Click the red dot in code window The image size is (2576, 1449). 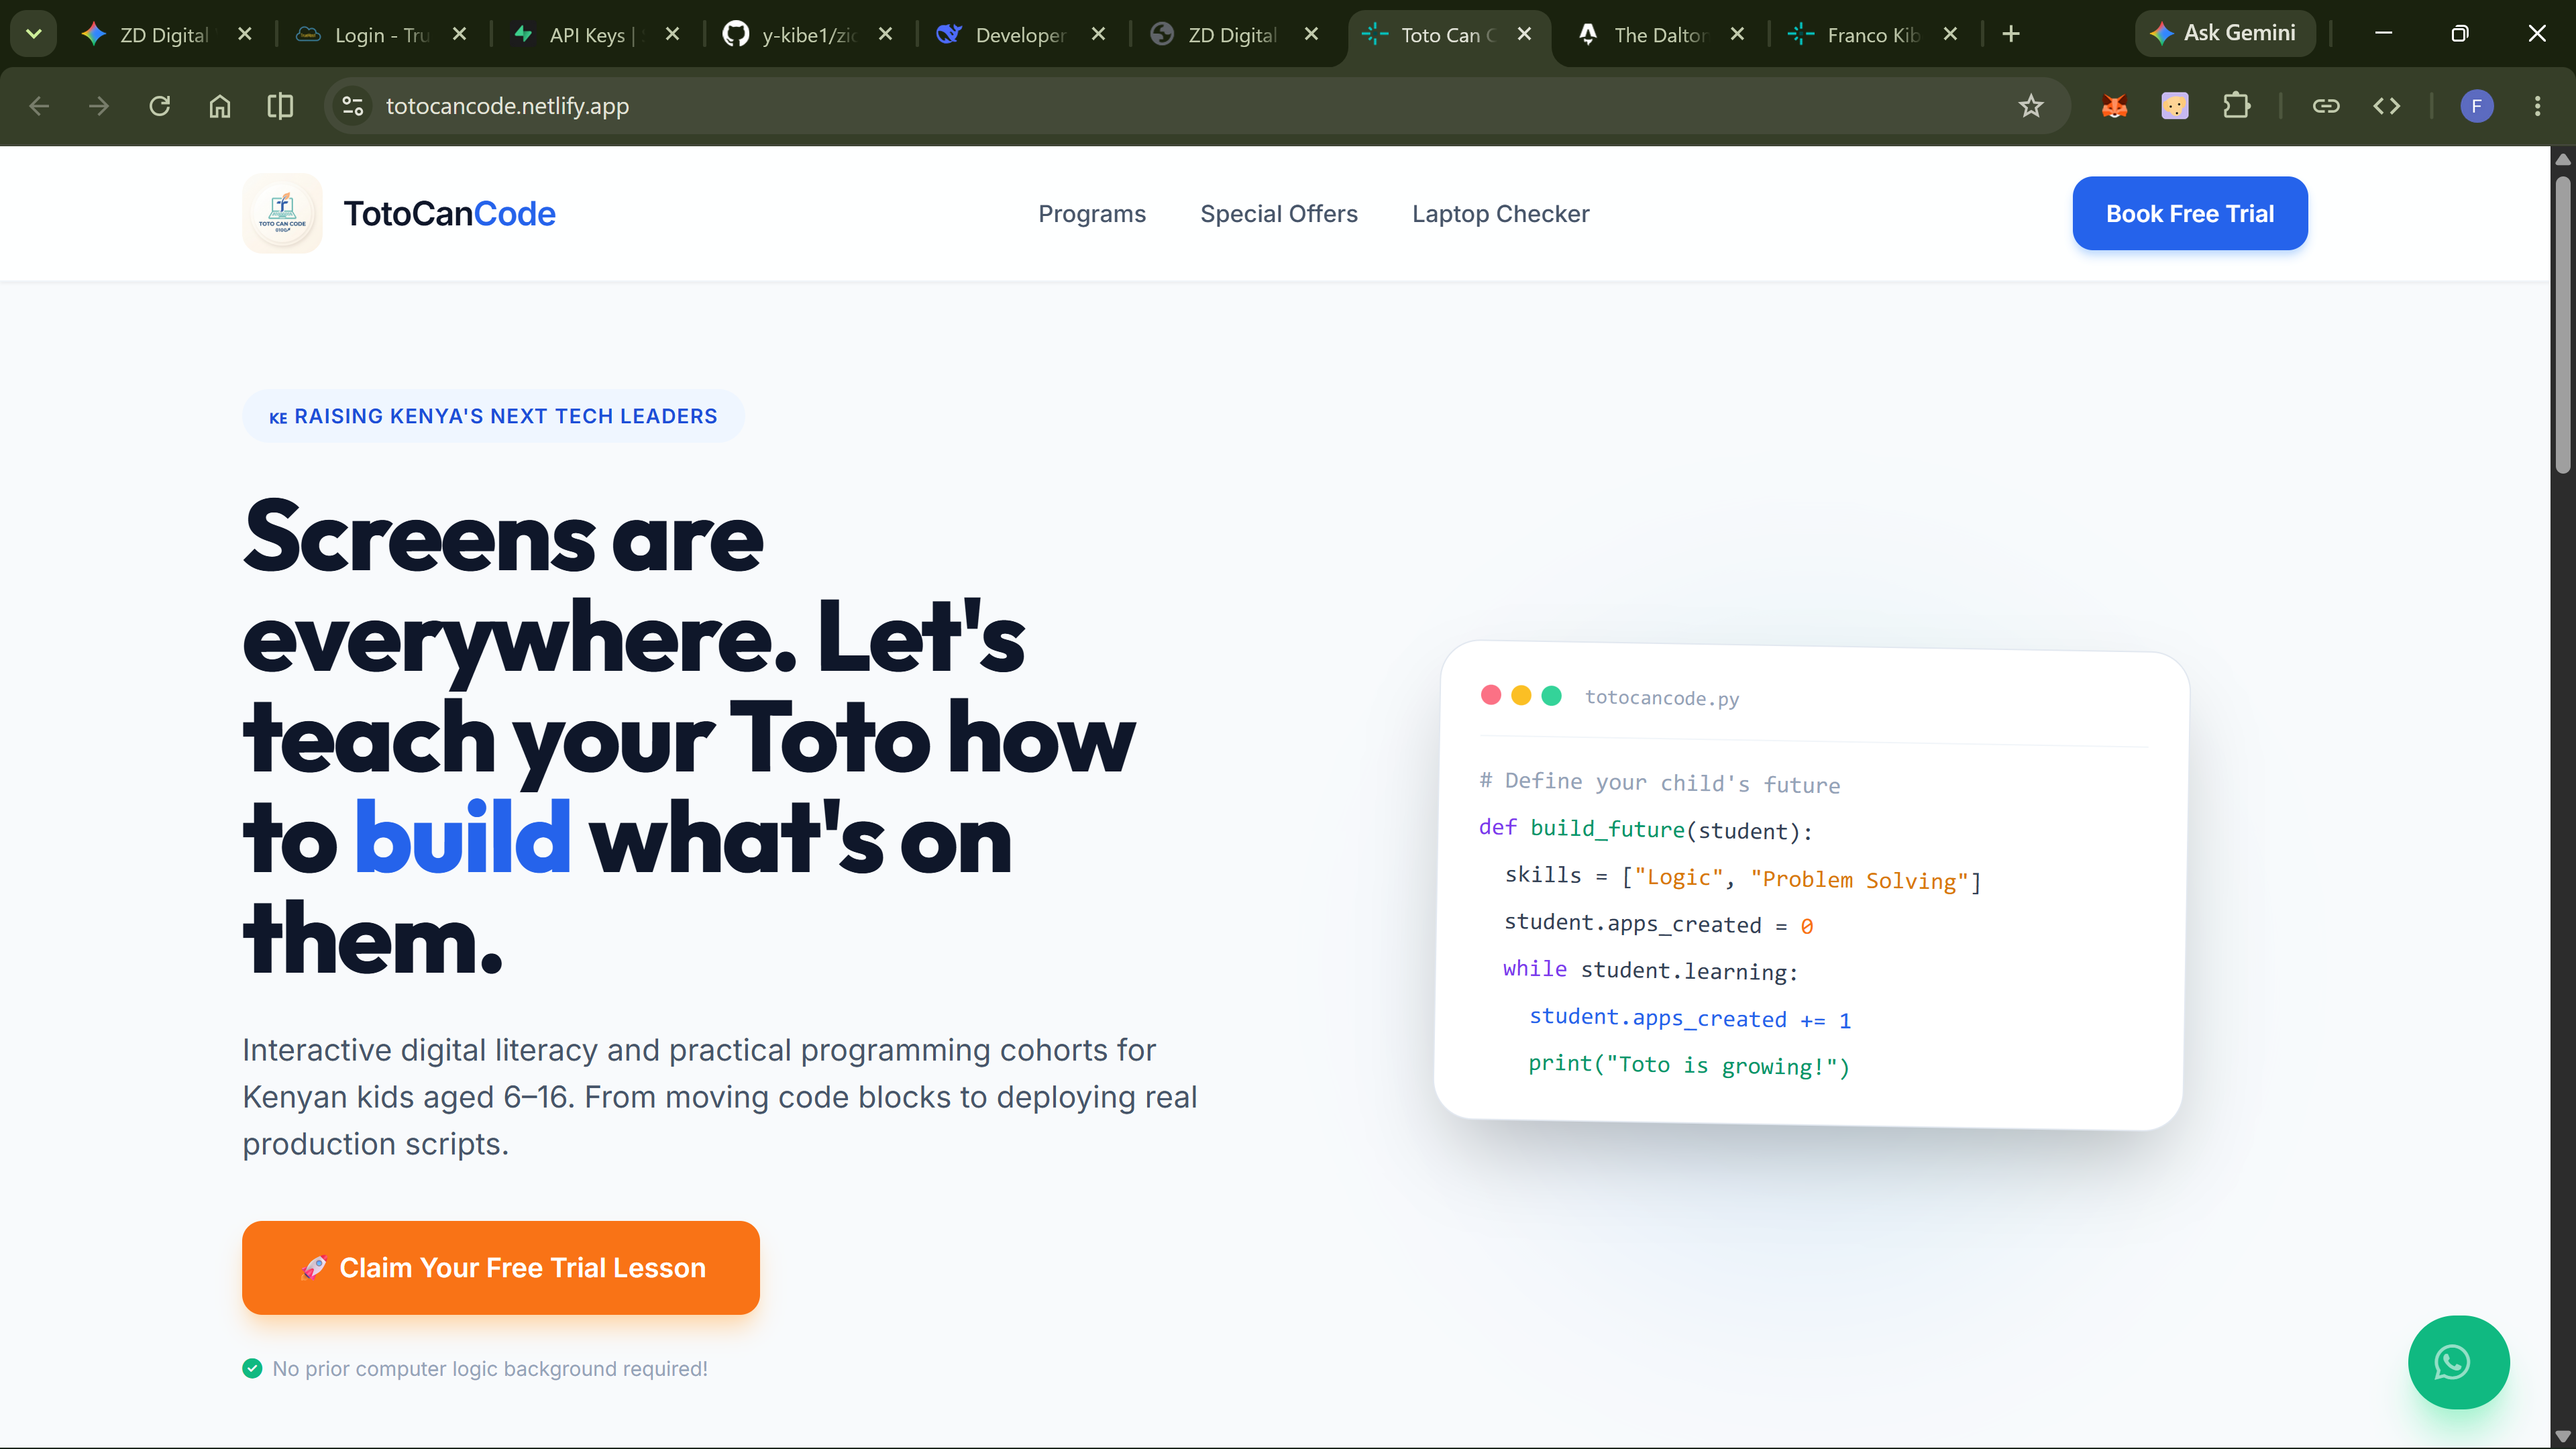[x=1491, y=695]
